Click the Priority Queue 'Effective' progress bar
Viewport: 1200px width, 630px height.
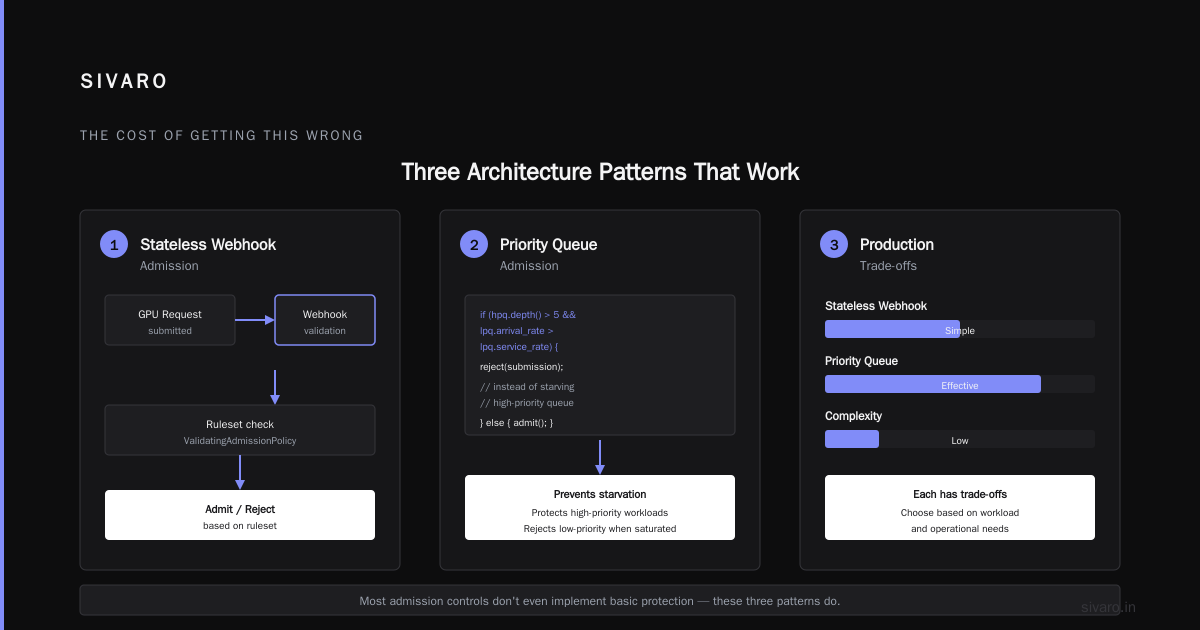tap(960, 384)
